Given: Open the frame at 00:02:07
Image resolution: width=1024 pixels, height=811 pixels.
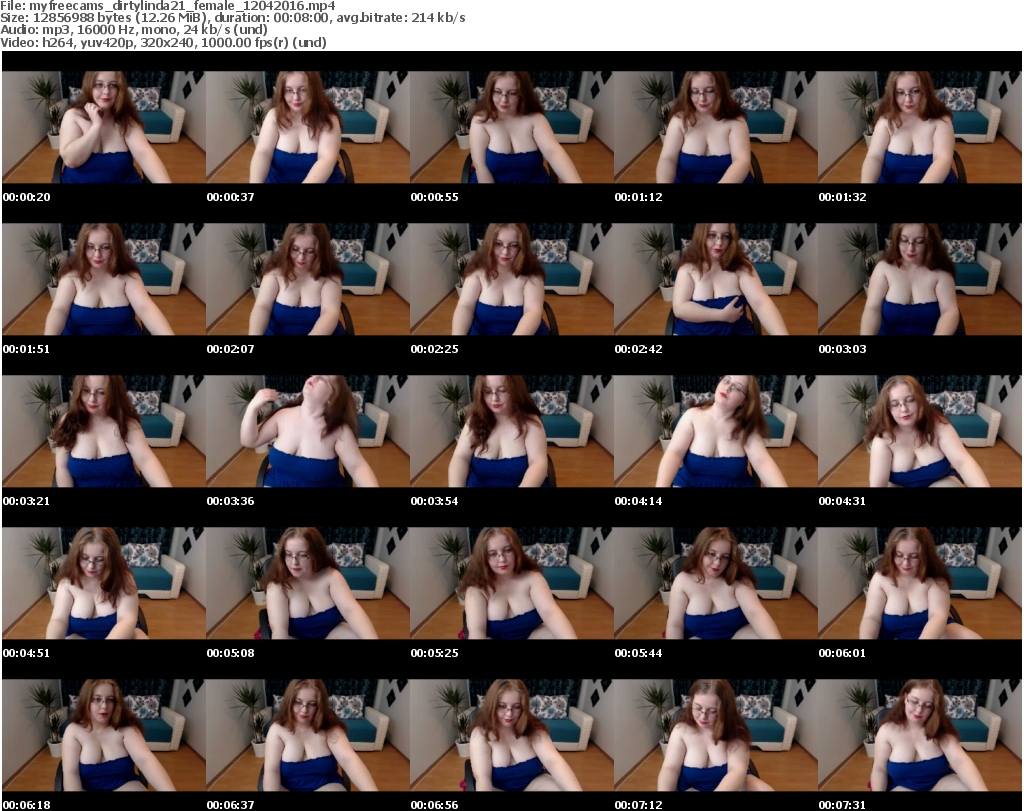Looking at the screenshot, I should [x=307, y=279].
